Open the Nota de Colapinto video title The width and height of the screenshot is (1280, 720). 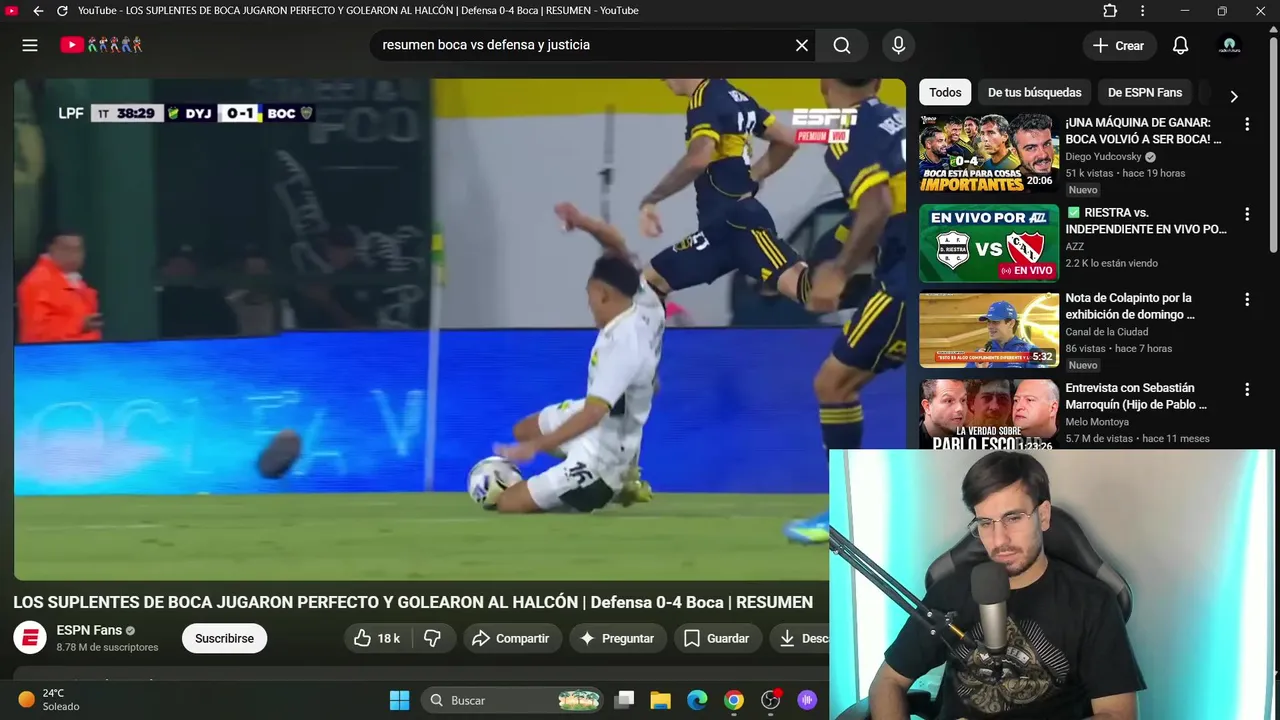pos(1130,306)
